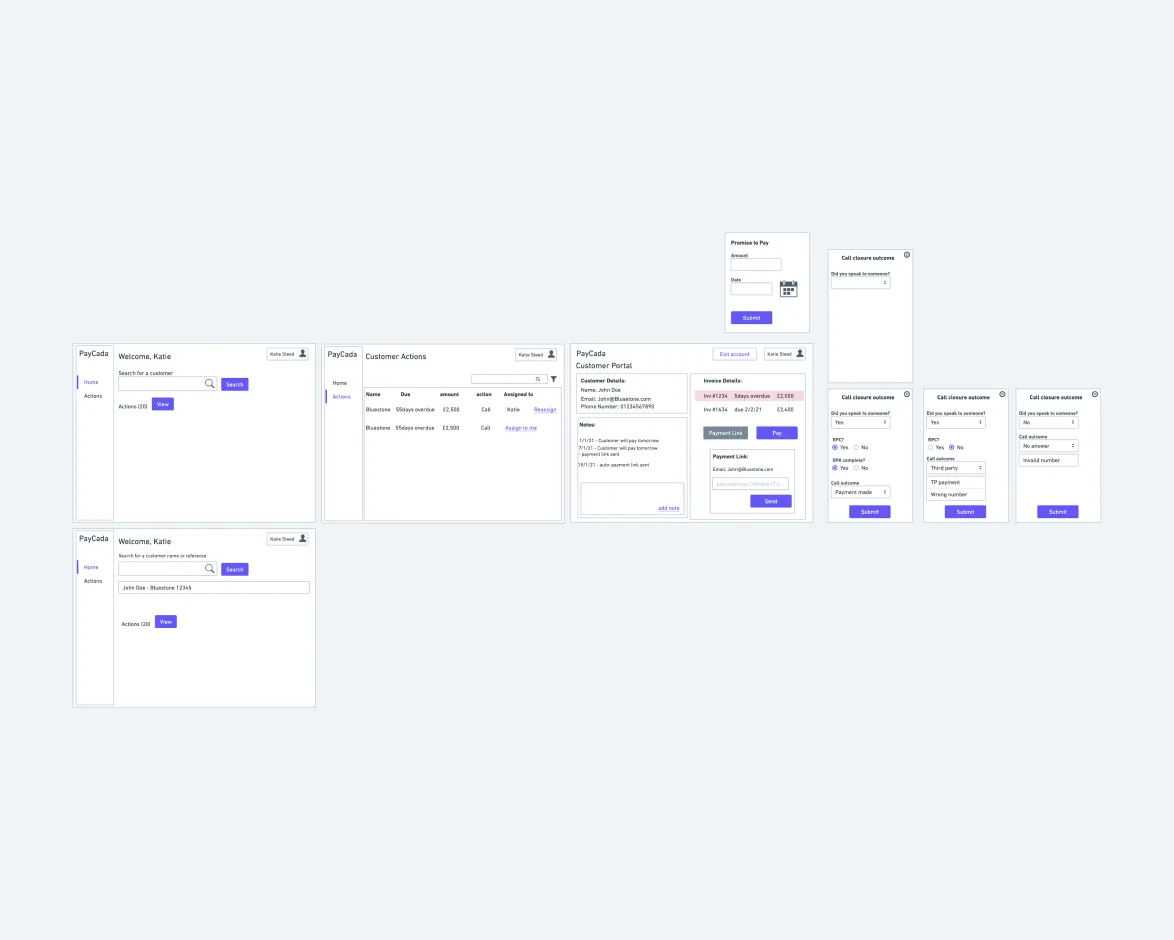Open the Payment made call outcome dropdown
Screen dimensions: 1174x940
coord(860,492)
